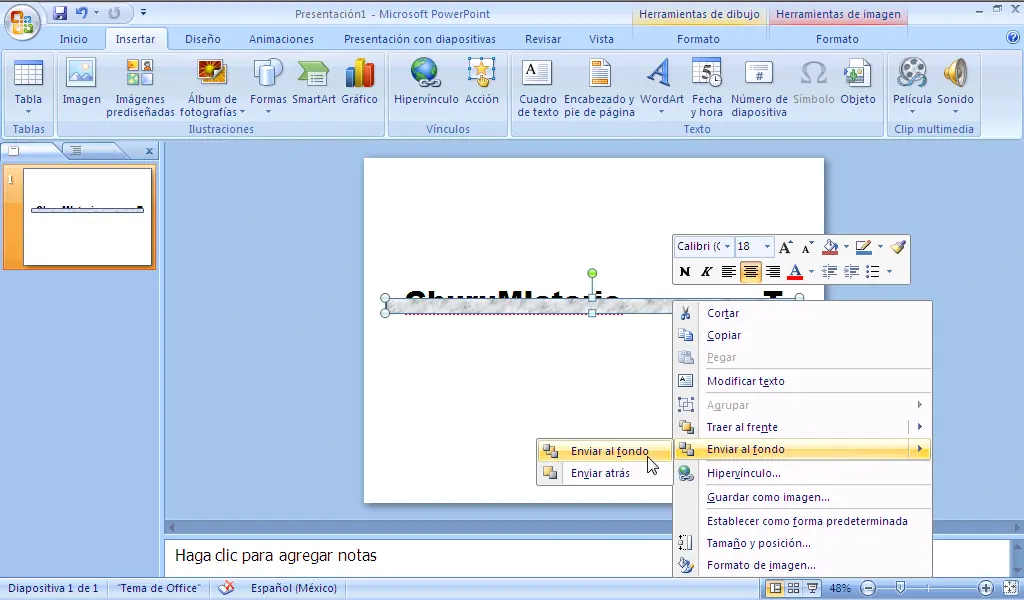Start slide show view from status bar
Image resolution: width=1024 pixels, height=600 pixels.
click(812, 588)
